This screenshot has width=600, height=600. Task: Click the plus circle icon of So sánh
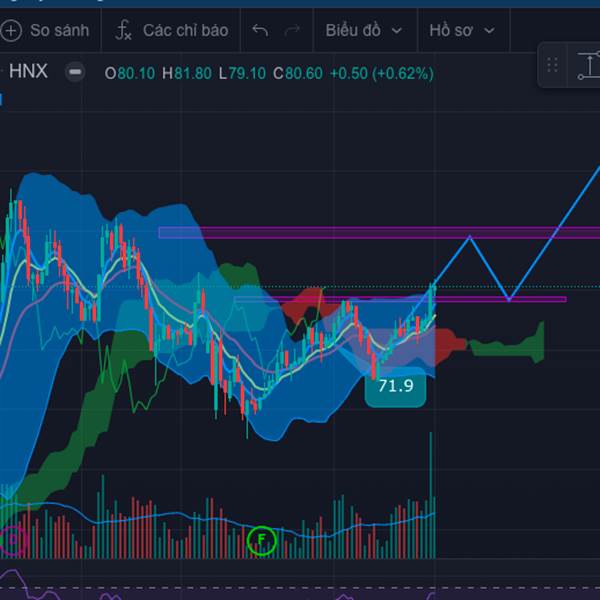point(11,30)
